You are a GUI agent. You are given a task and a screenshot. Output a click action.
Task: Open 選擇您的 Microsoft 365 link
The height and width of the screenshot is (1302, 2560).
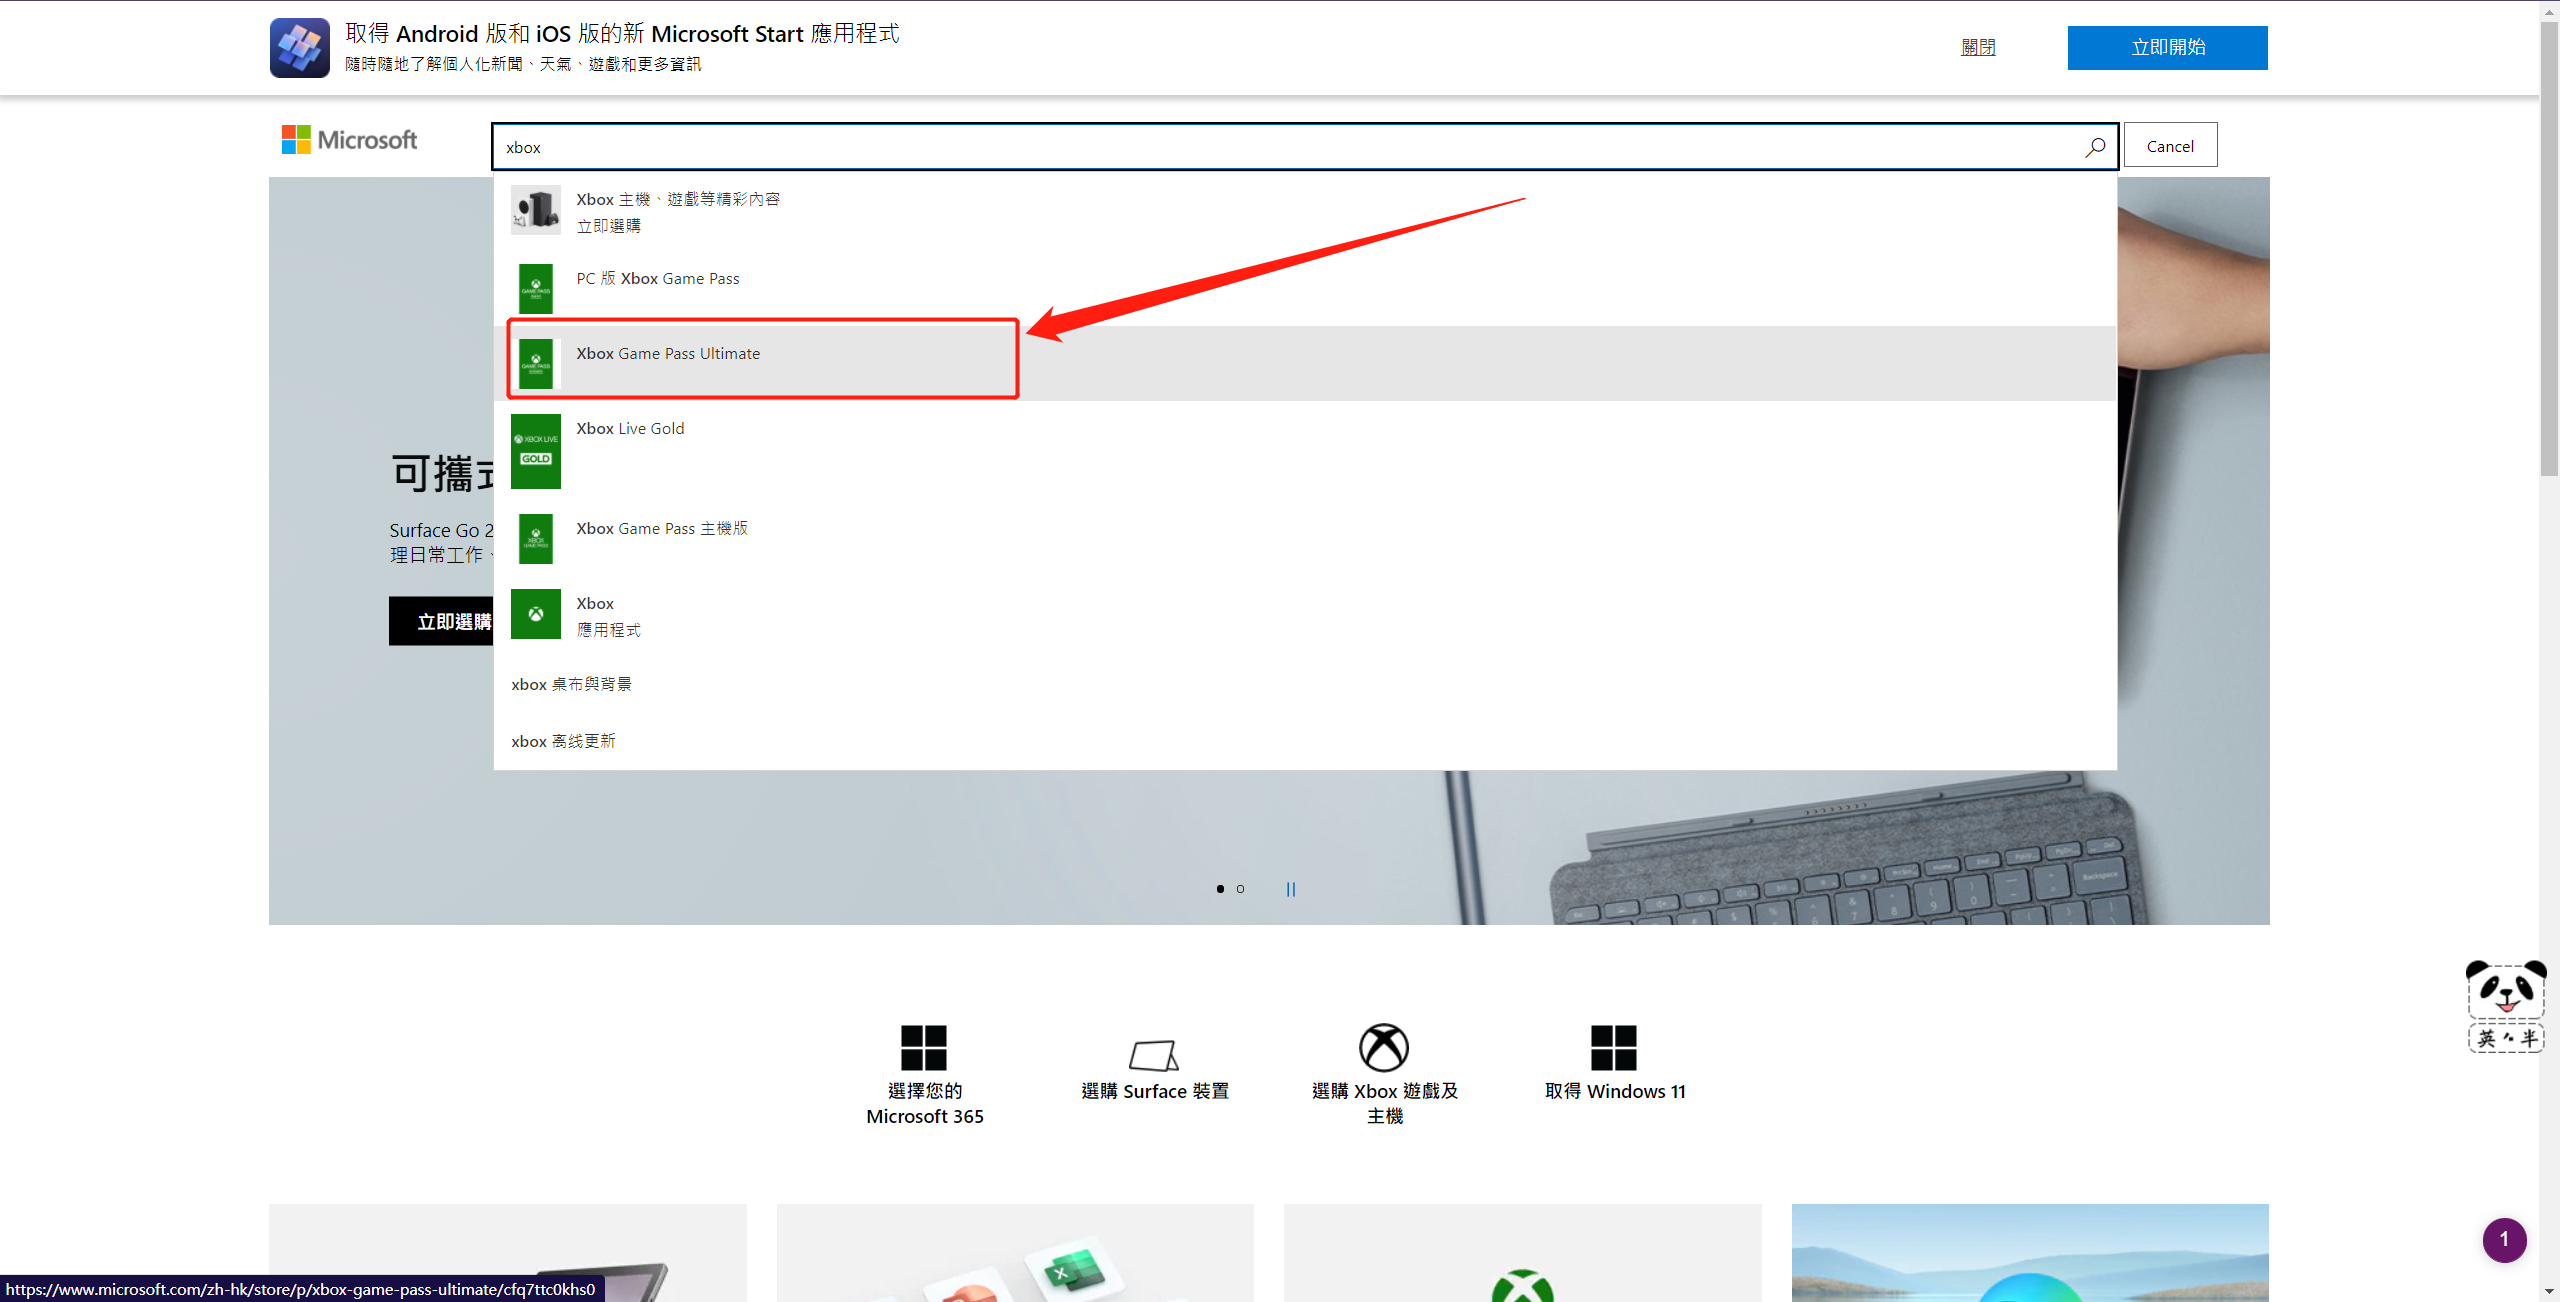(x=925, y=1104)
